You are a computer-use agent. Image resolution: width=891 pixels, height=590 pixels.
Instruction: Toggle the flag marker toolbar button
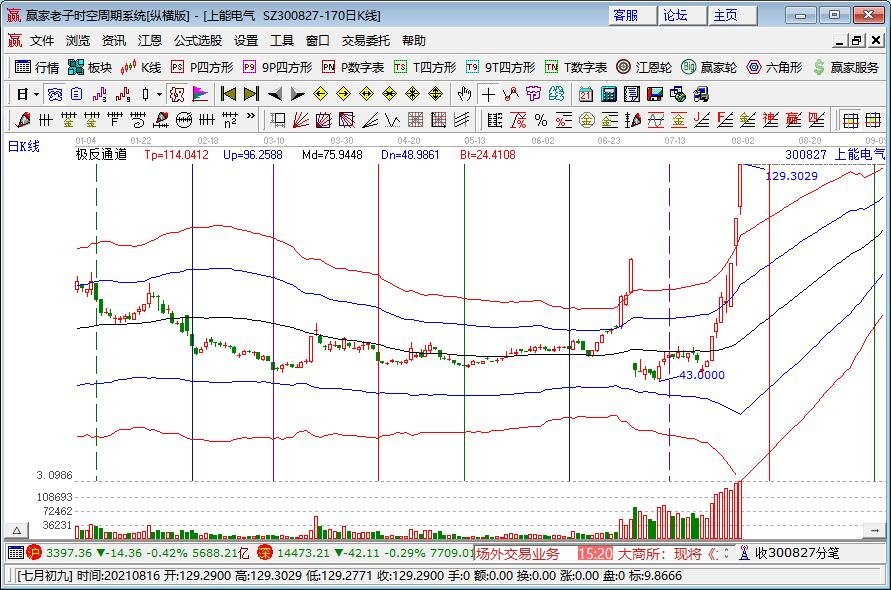click(200, 94)
